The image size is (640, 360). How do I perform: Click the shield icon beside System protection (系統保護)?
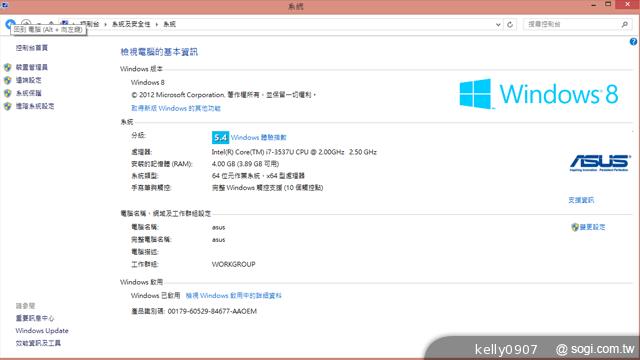click(8, 93)
